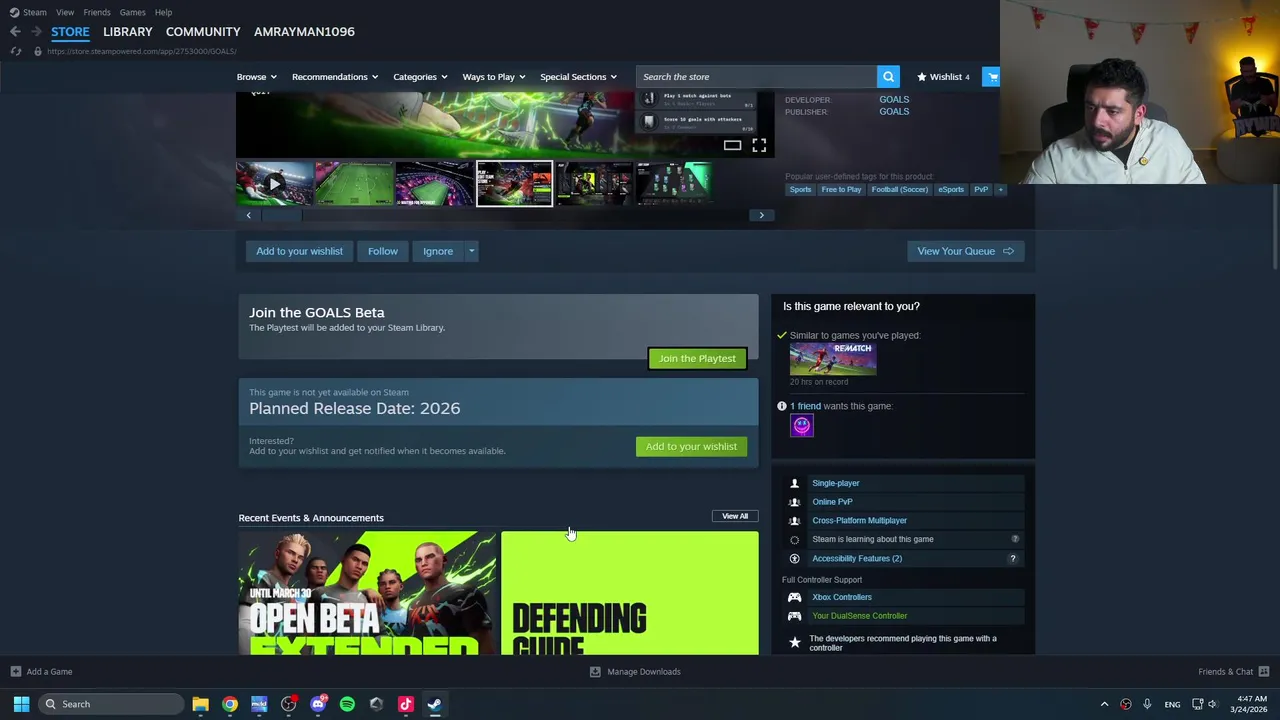Click the Follow button
The height and width of the screenshot is (720, 1280).
click(x=382, y=251)
